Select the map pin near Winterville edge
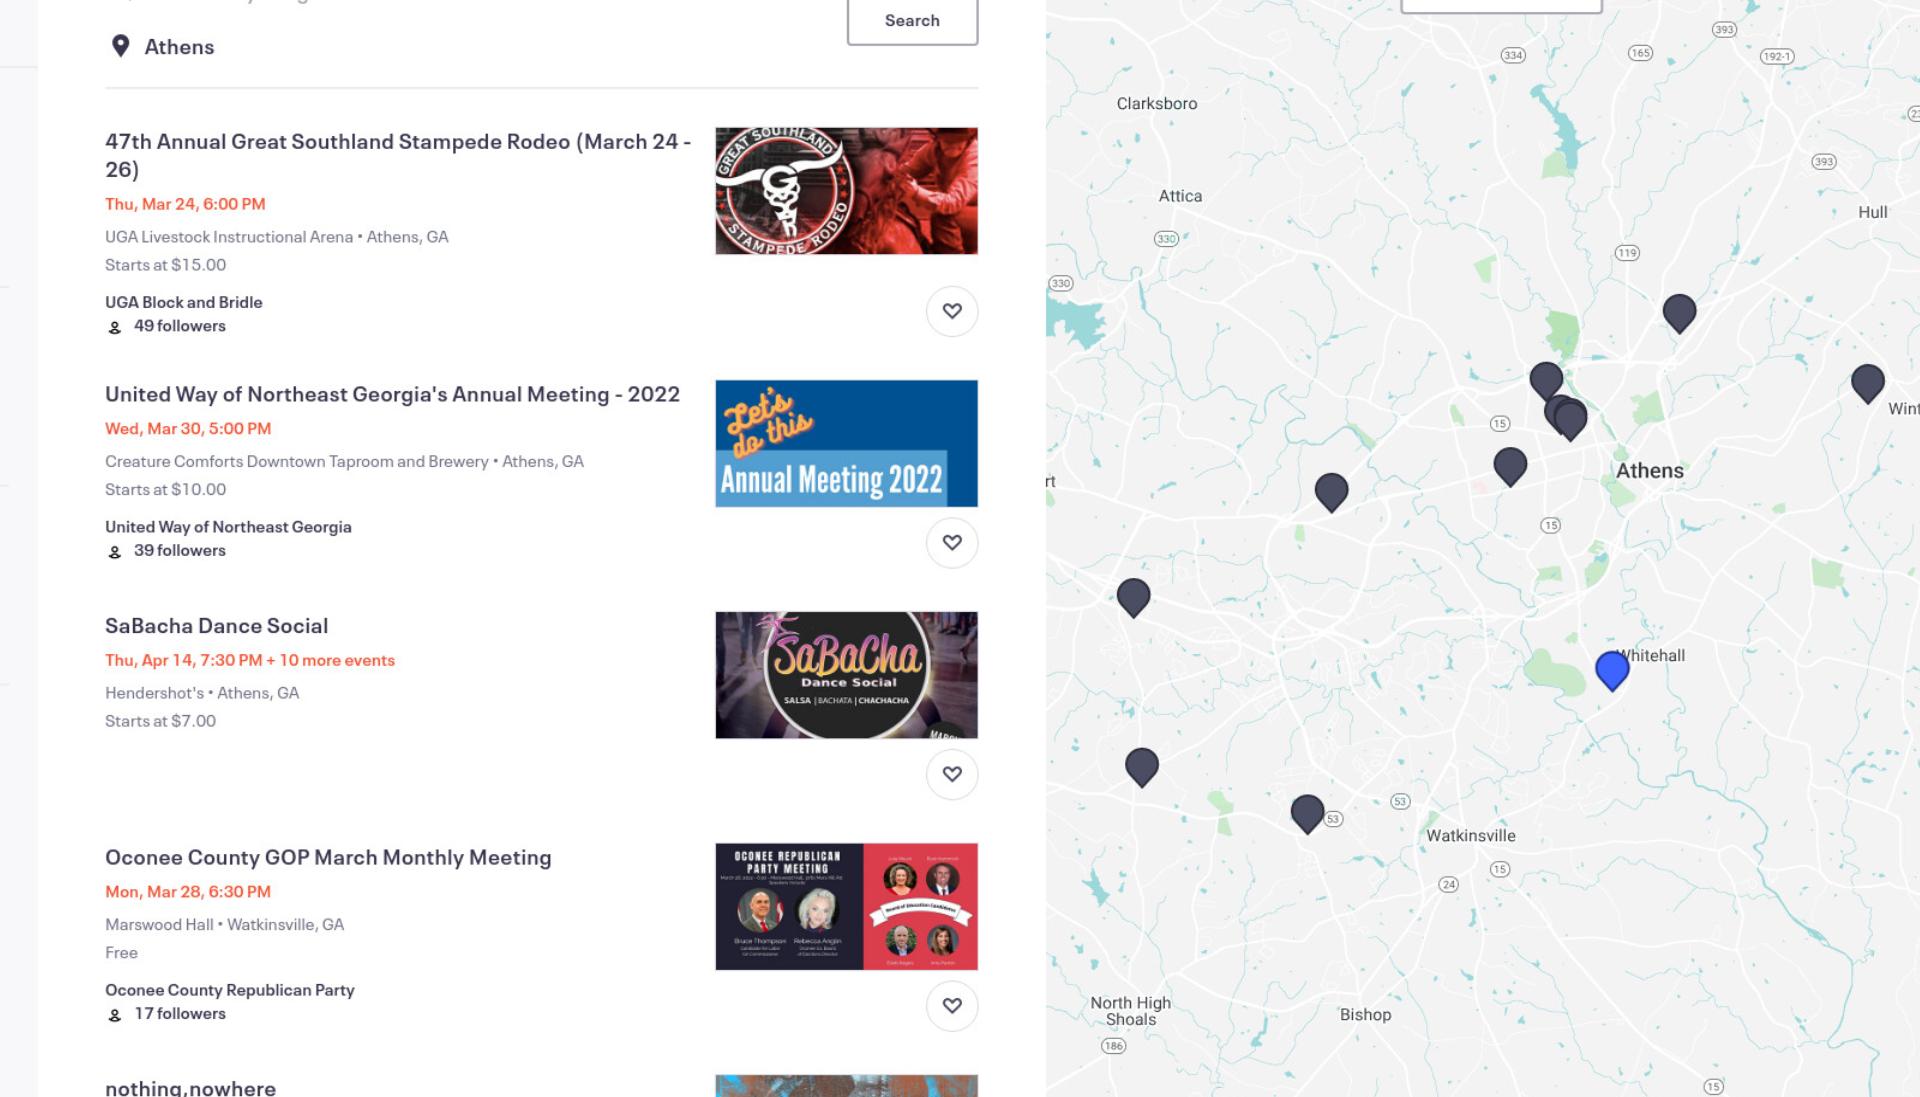This screenshot has width=1920, height=1097. click(x=1867, y=383)
